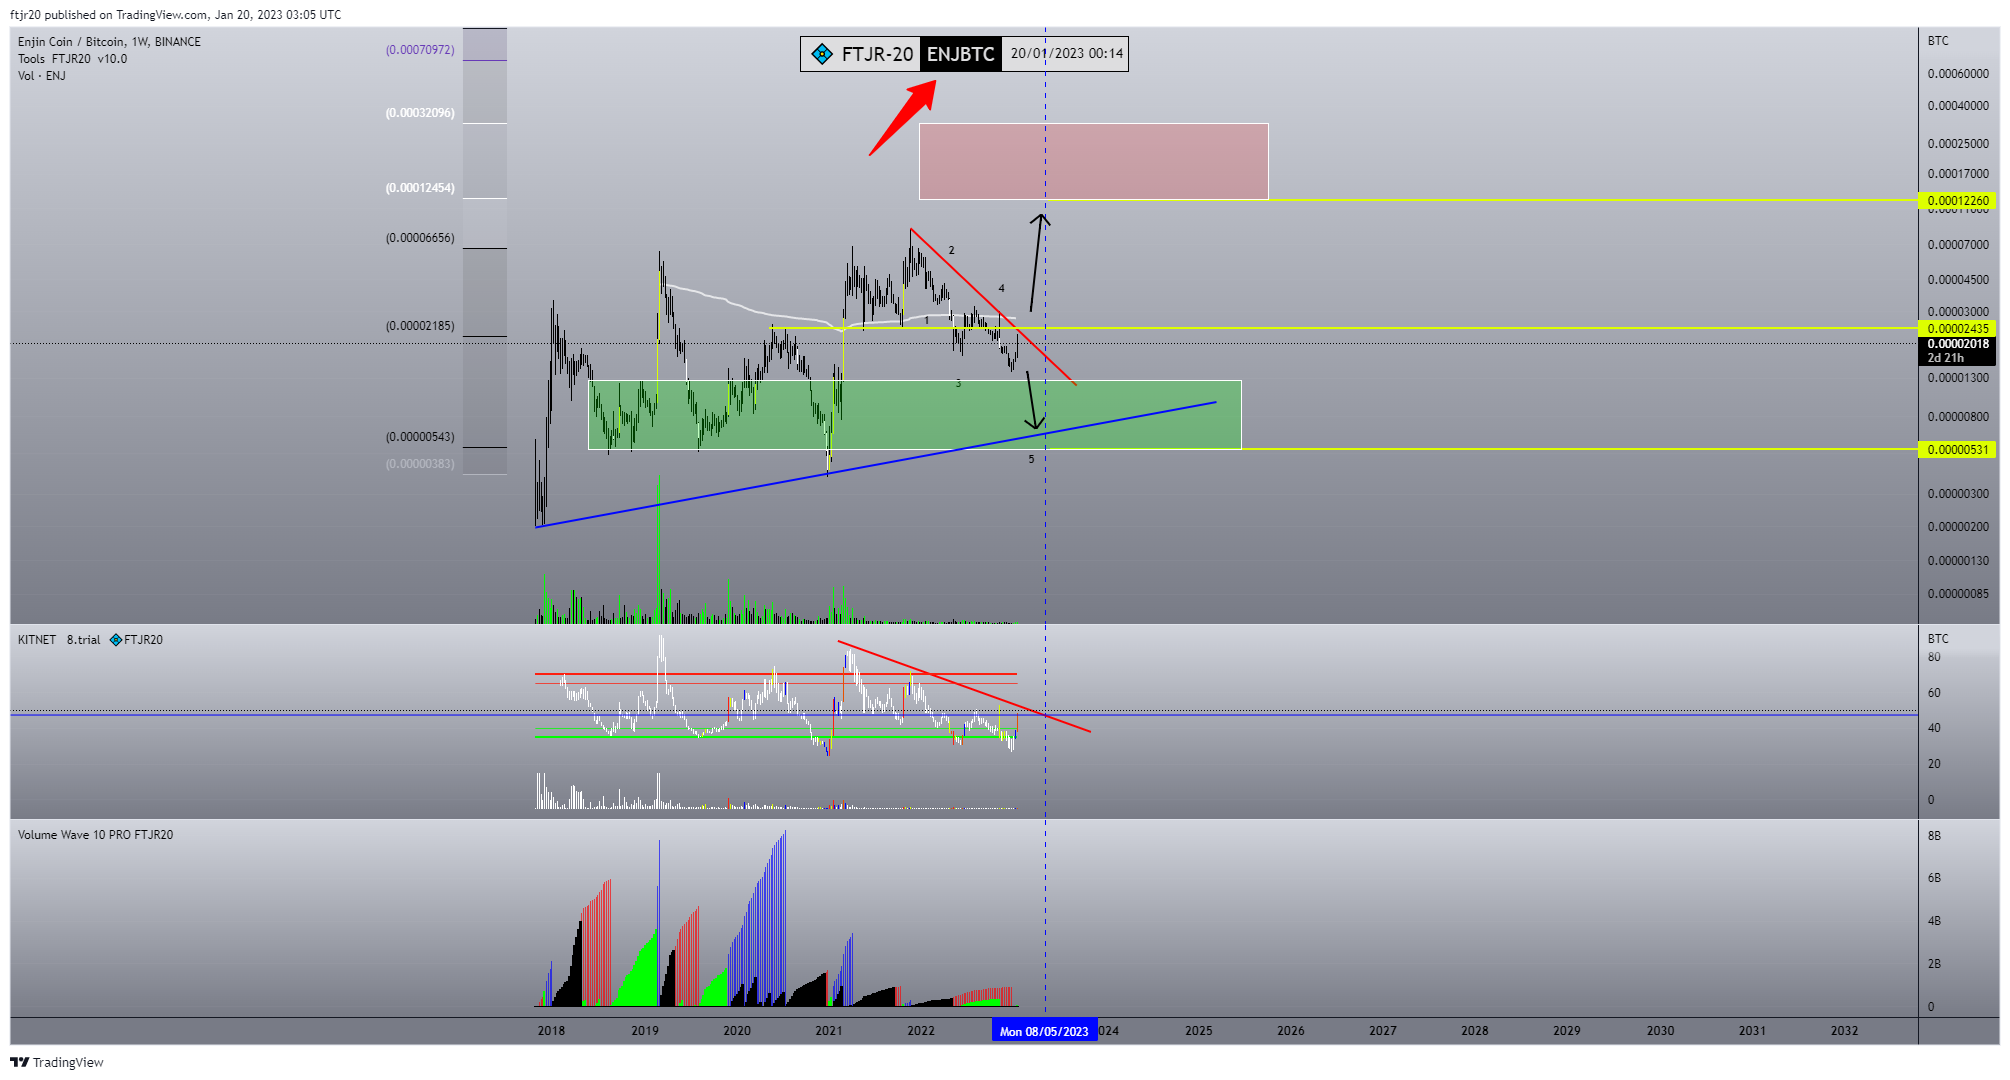Click the (0.00002185) fib level label
The width and height of the screenshot is (2010, 1080).
(420, 326)
